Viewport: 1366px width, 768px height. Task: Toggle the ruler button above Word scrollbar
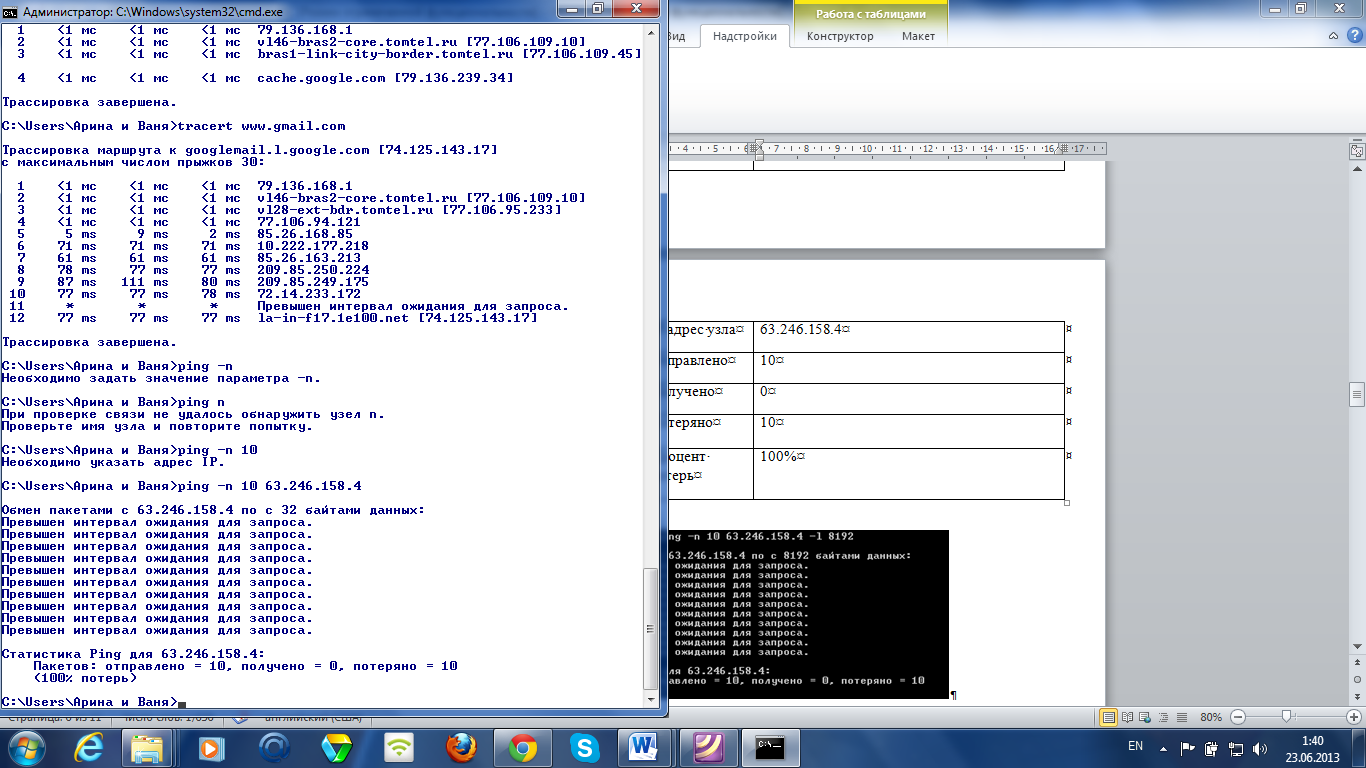coord(1357,151)
